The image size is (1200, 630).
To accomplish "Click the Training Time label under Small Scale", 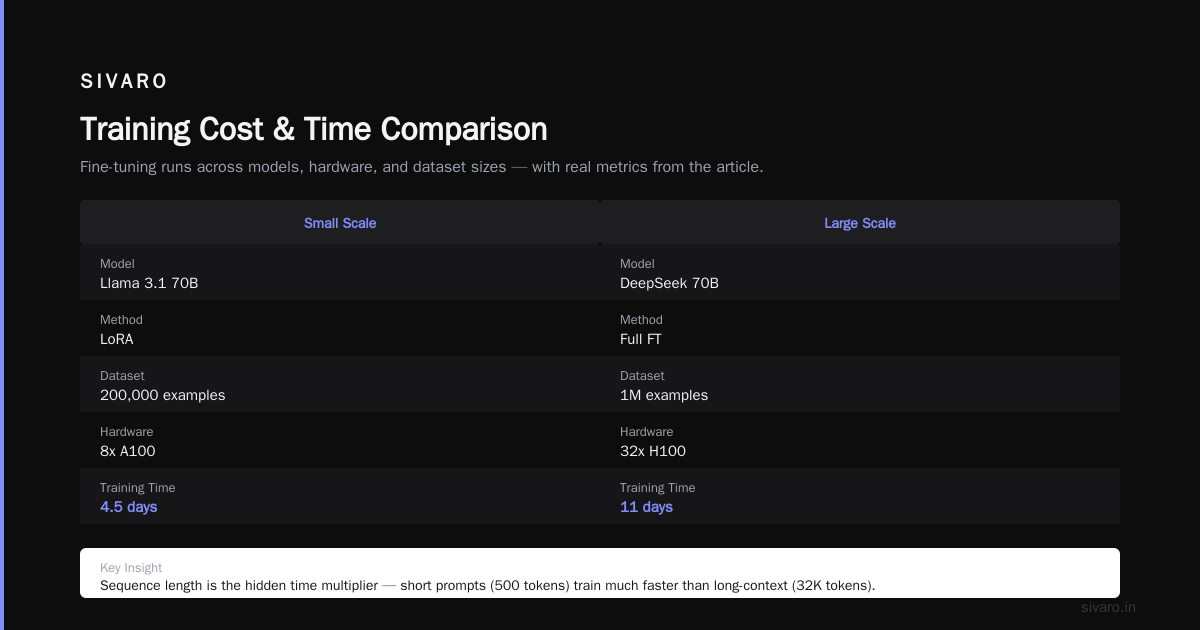I will click(x=137, y=488).
